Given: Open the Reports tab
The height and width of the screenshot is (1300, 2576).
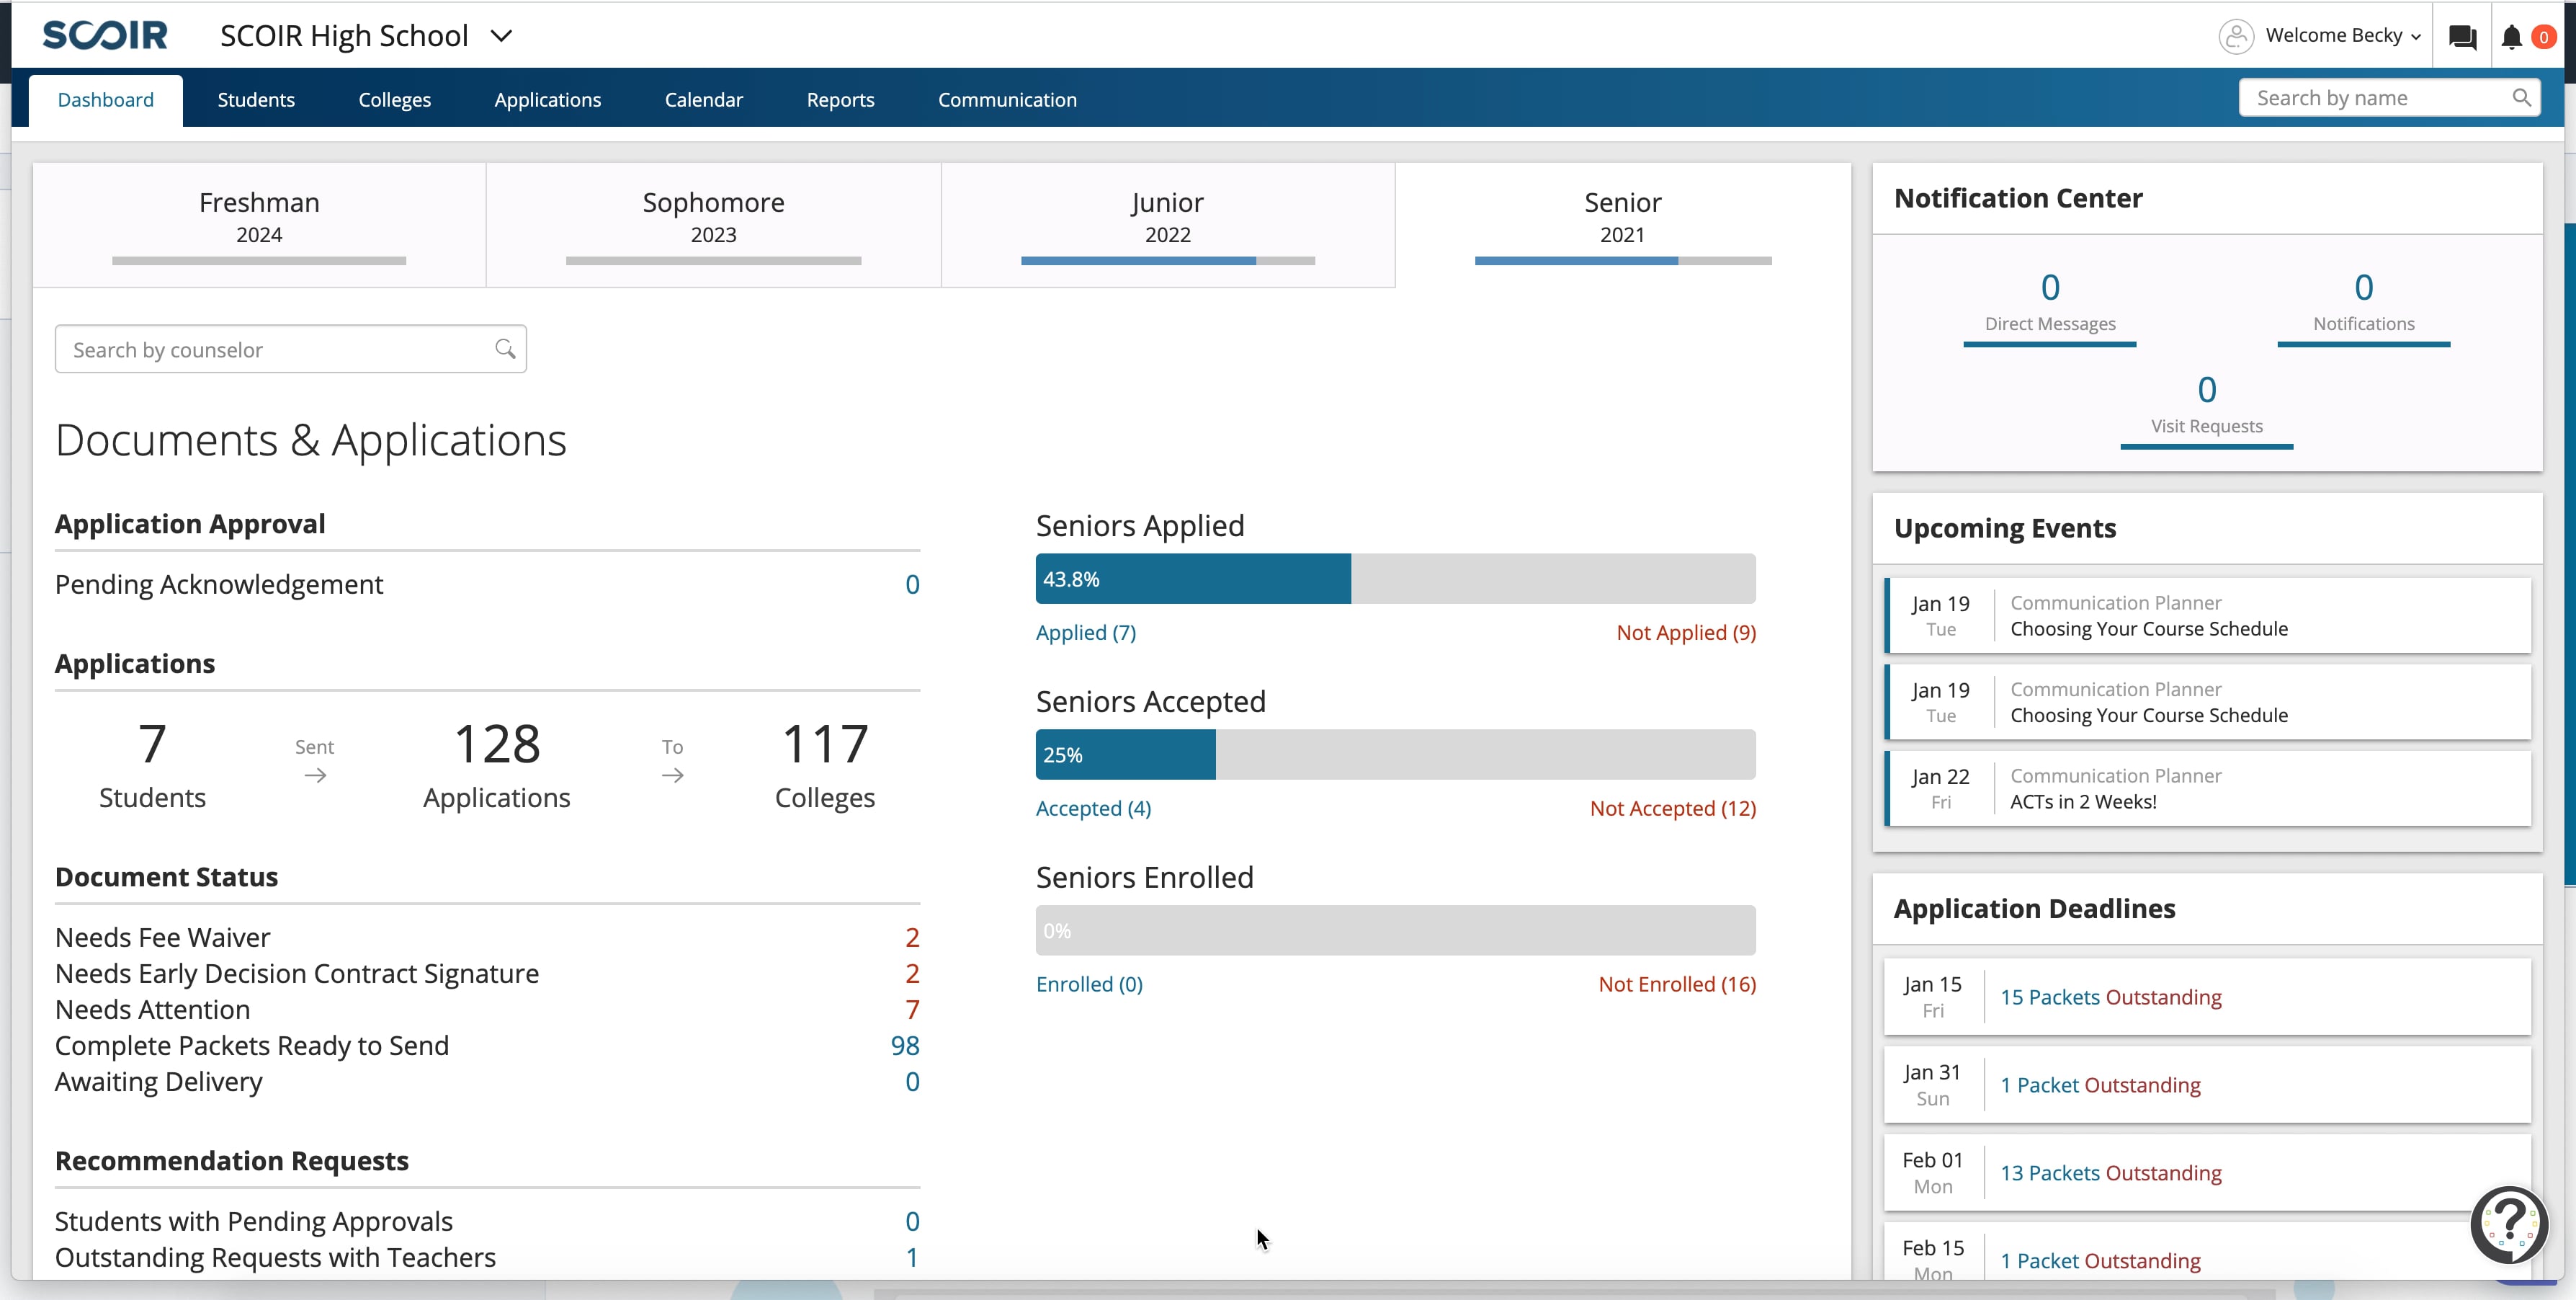Looking at the screenshot, I should (x=840, y=99).
